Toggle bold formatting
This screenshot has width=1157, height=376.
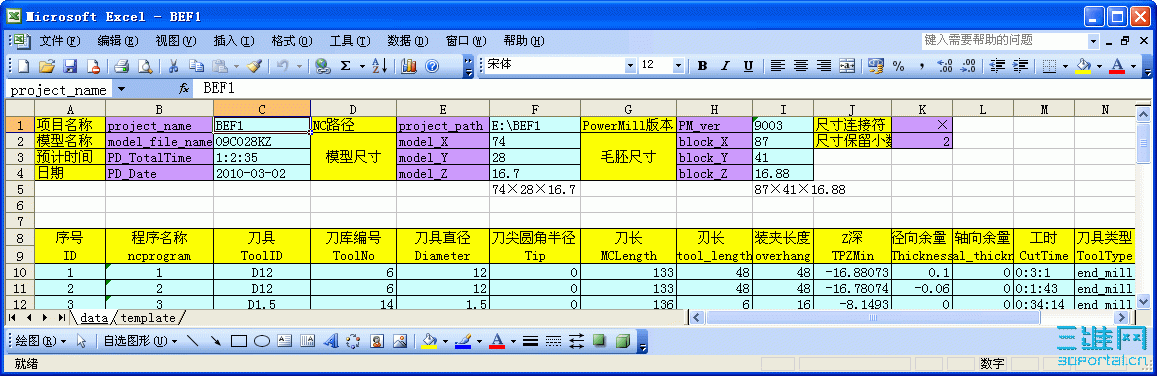point(702,66)
